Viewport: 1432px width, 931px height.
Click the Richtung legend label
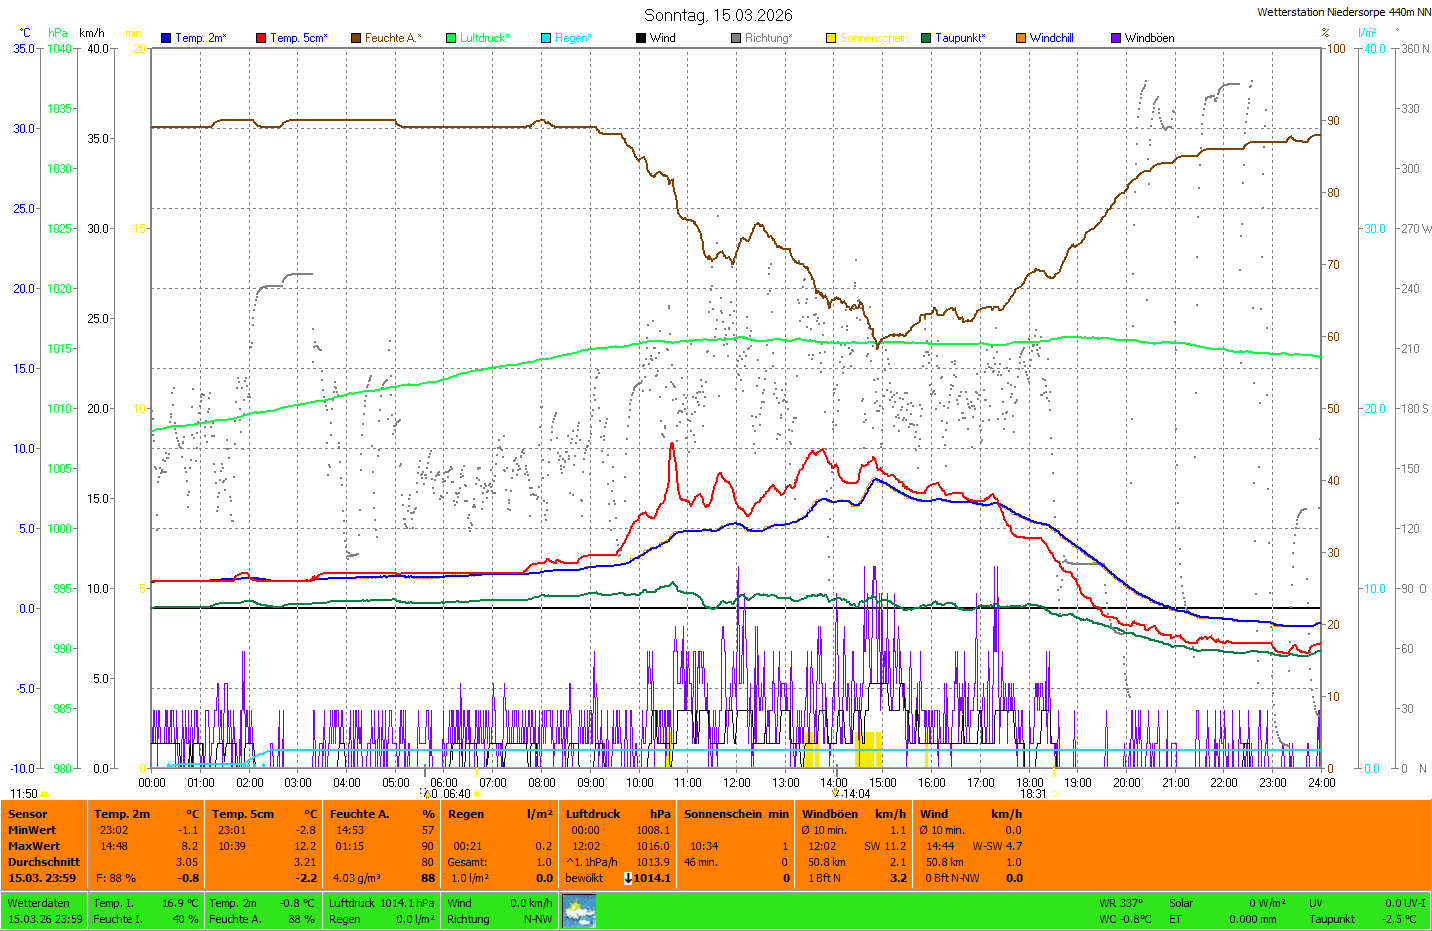coord(767,38)
